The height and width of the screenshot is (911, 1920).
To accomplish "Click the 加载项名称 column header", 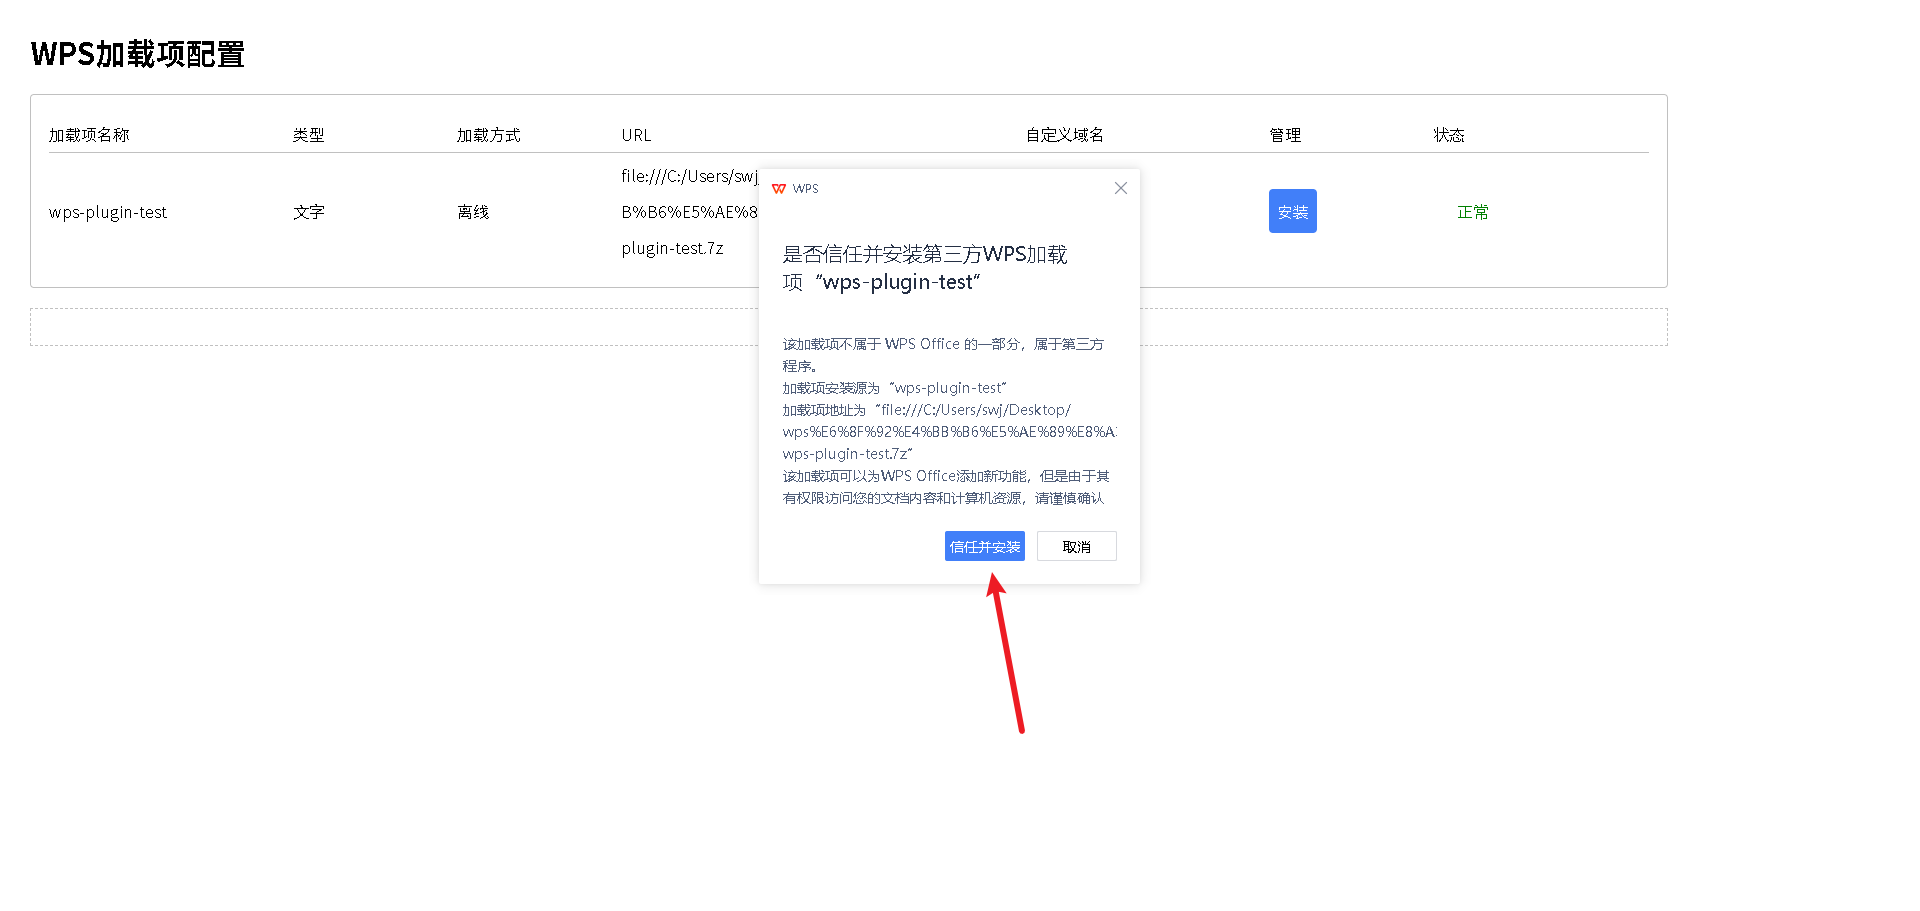I will tap(88, 134).
